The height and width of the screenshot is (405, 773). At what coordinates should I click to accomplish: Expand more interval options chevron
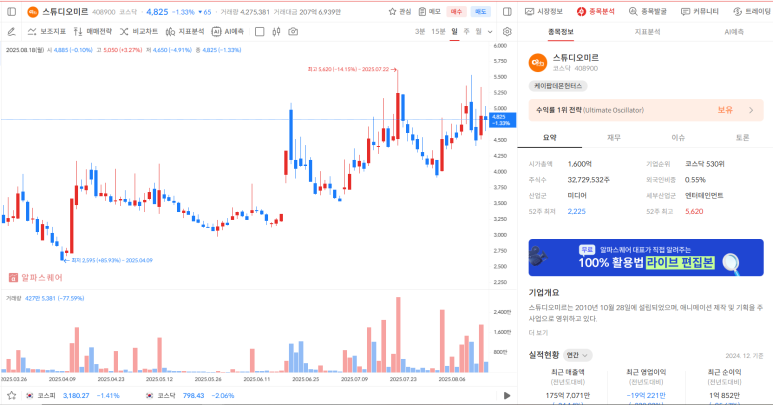click(x=490, y=32)
